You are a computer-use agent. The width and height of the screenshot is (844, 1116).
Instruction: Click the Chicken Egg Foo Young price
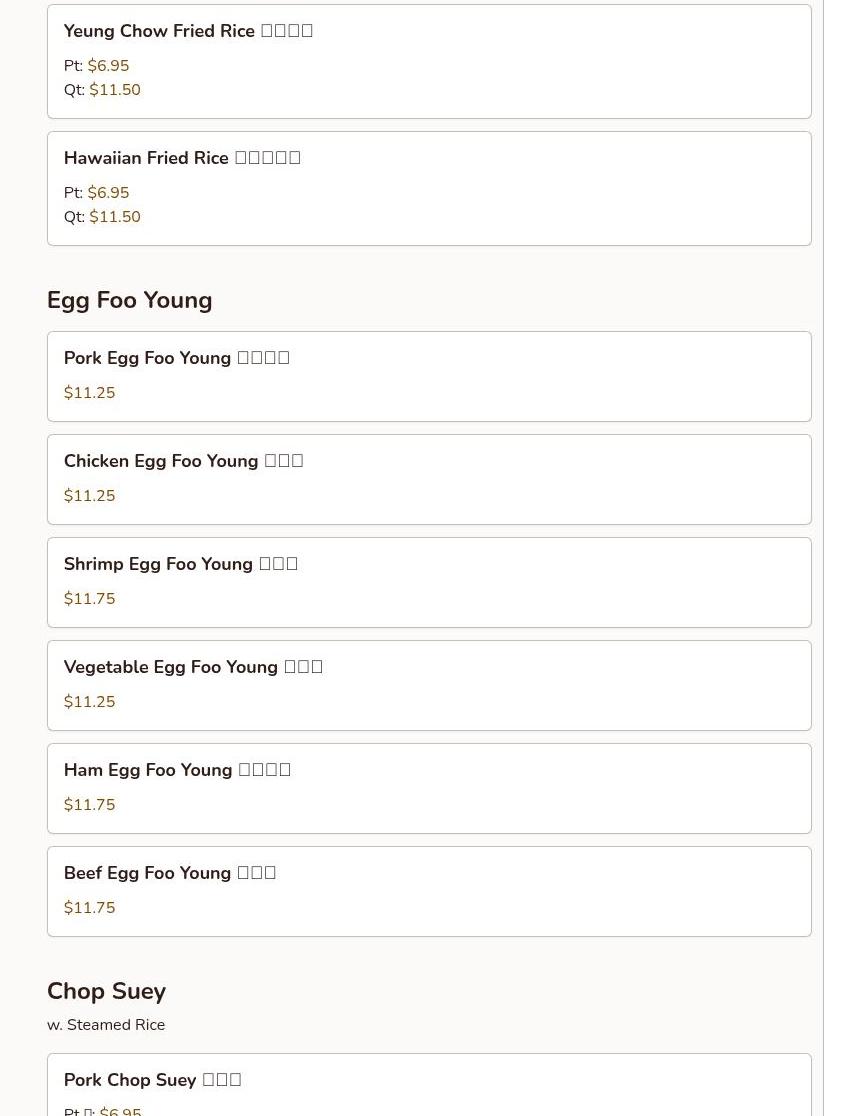click(x=89, y=496)
